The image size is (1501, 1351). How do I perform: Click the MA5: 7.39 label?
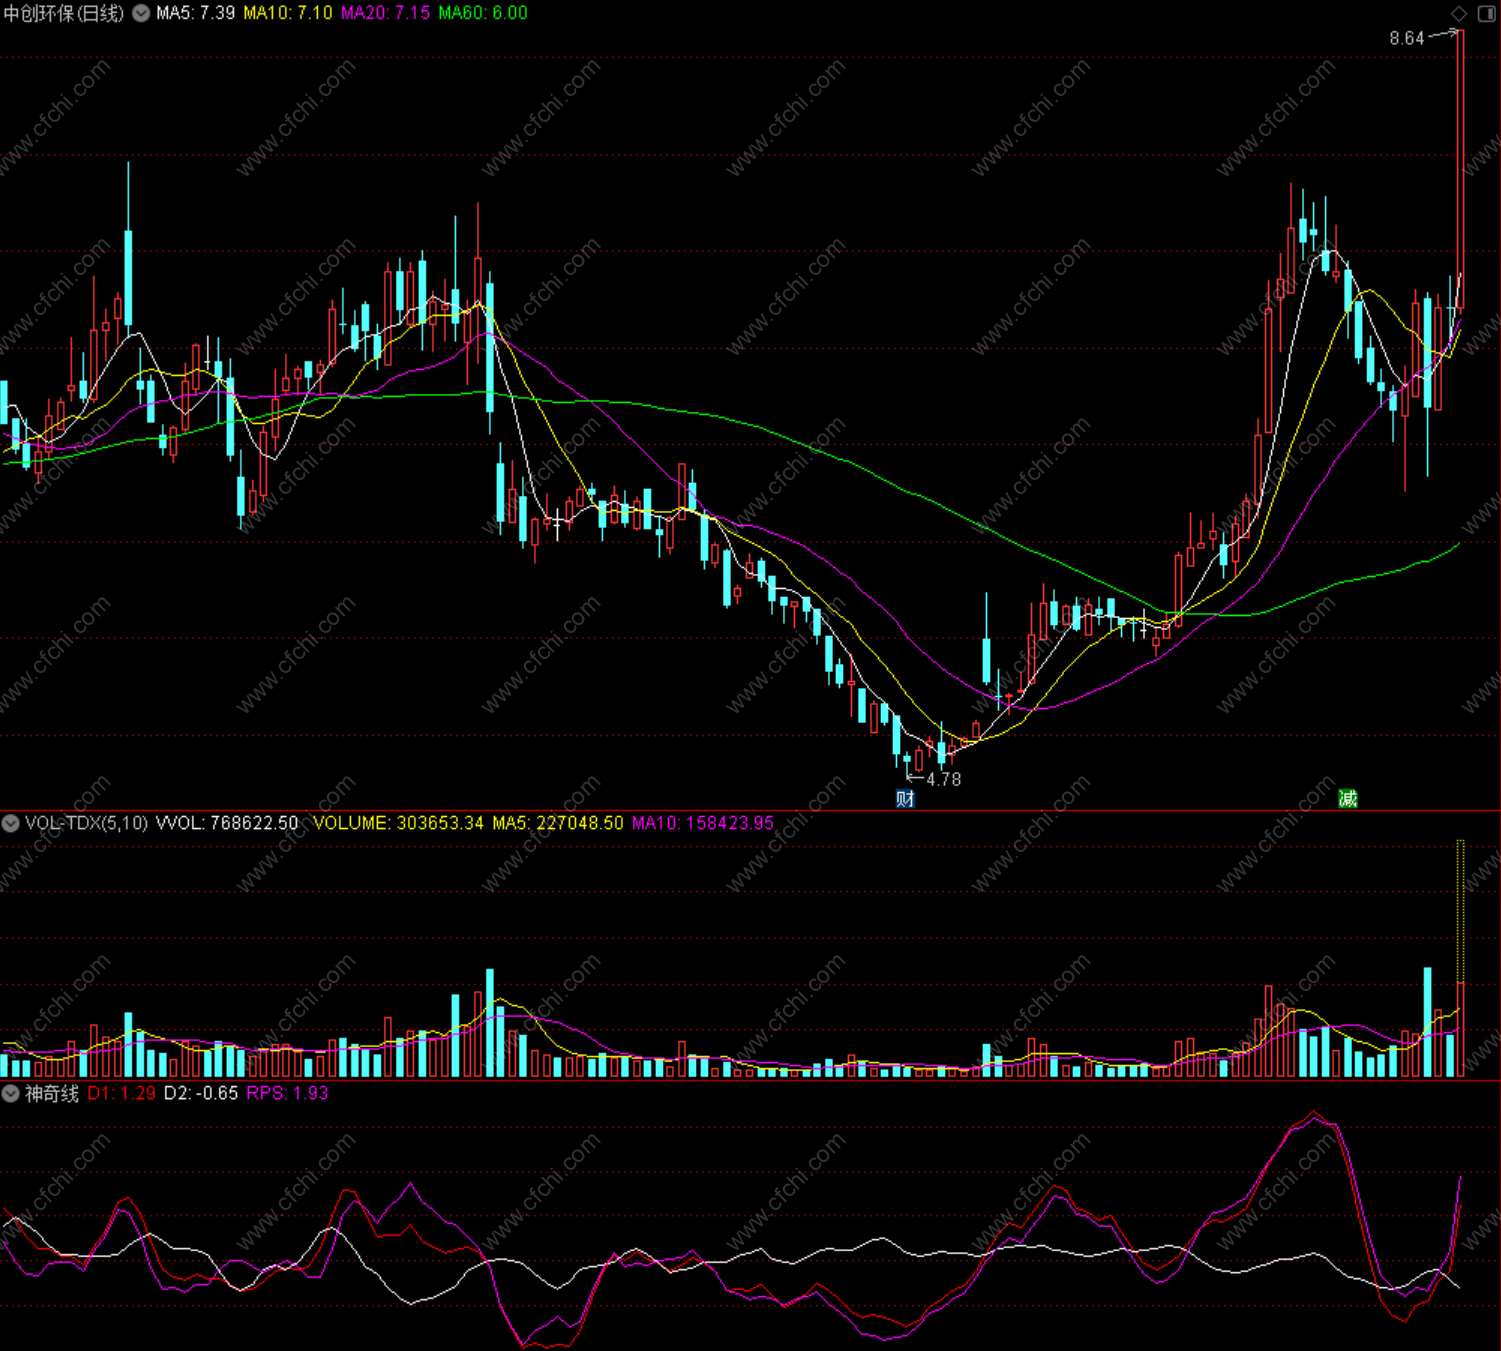pyautogui.click(x=196, y=13)
